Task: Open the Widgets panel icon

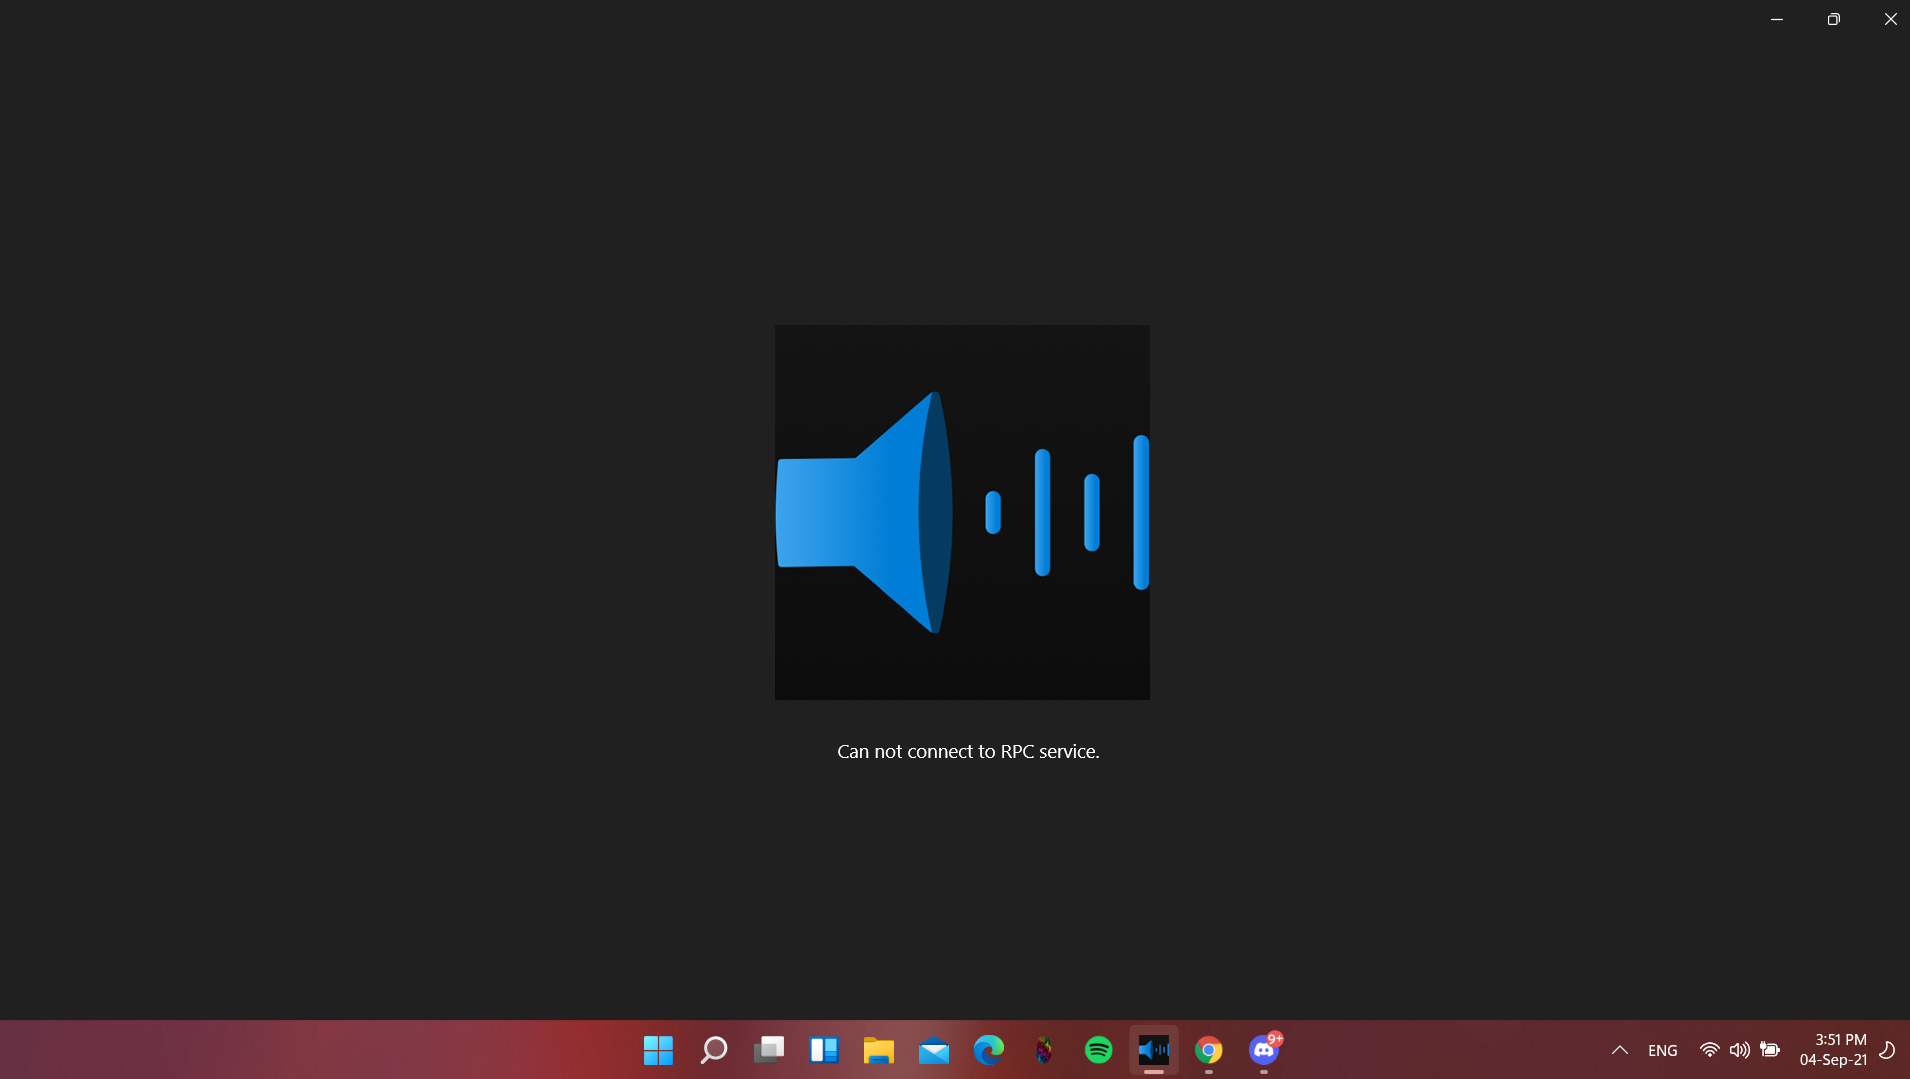Action: pyautogui.click(x=823, y=1050)
